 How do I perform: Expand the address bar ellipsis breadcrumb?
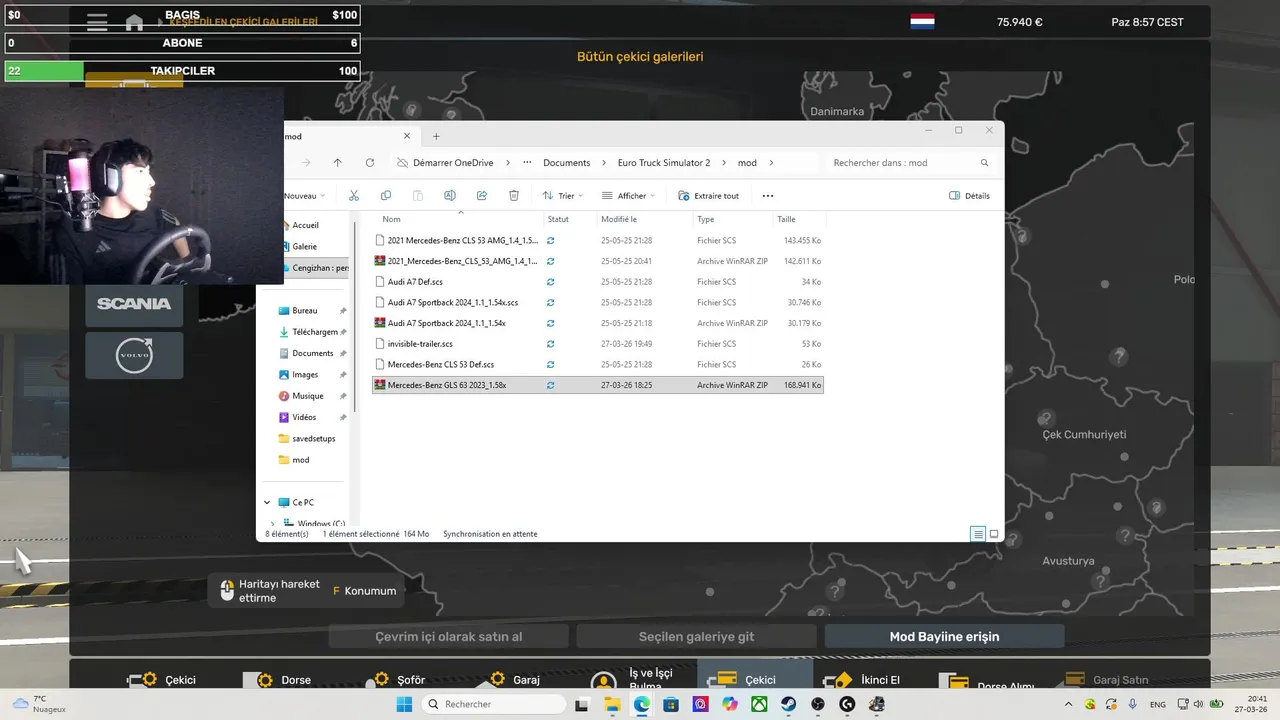(x=527, y=163)
